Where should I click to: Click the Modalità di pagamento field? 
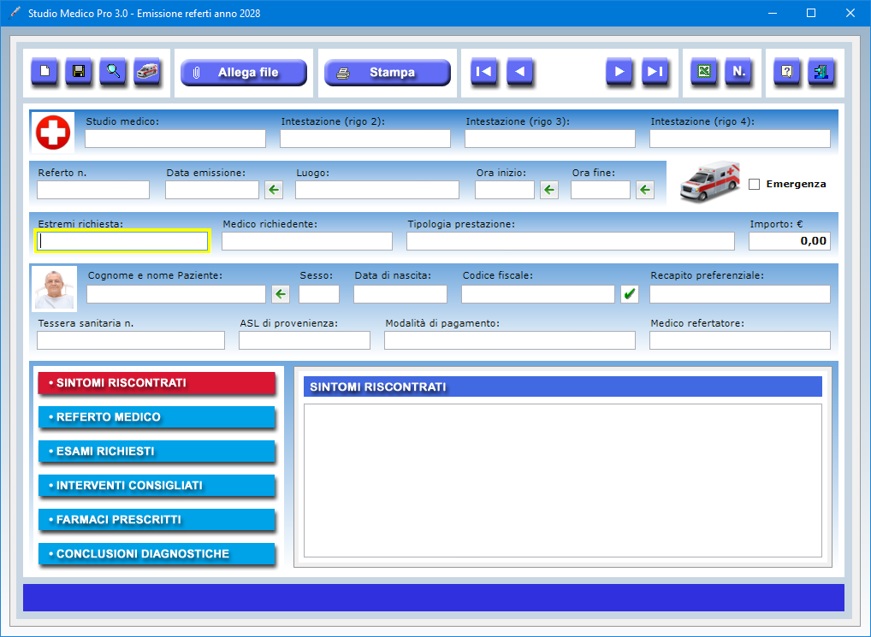(509, 340)
